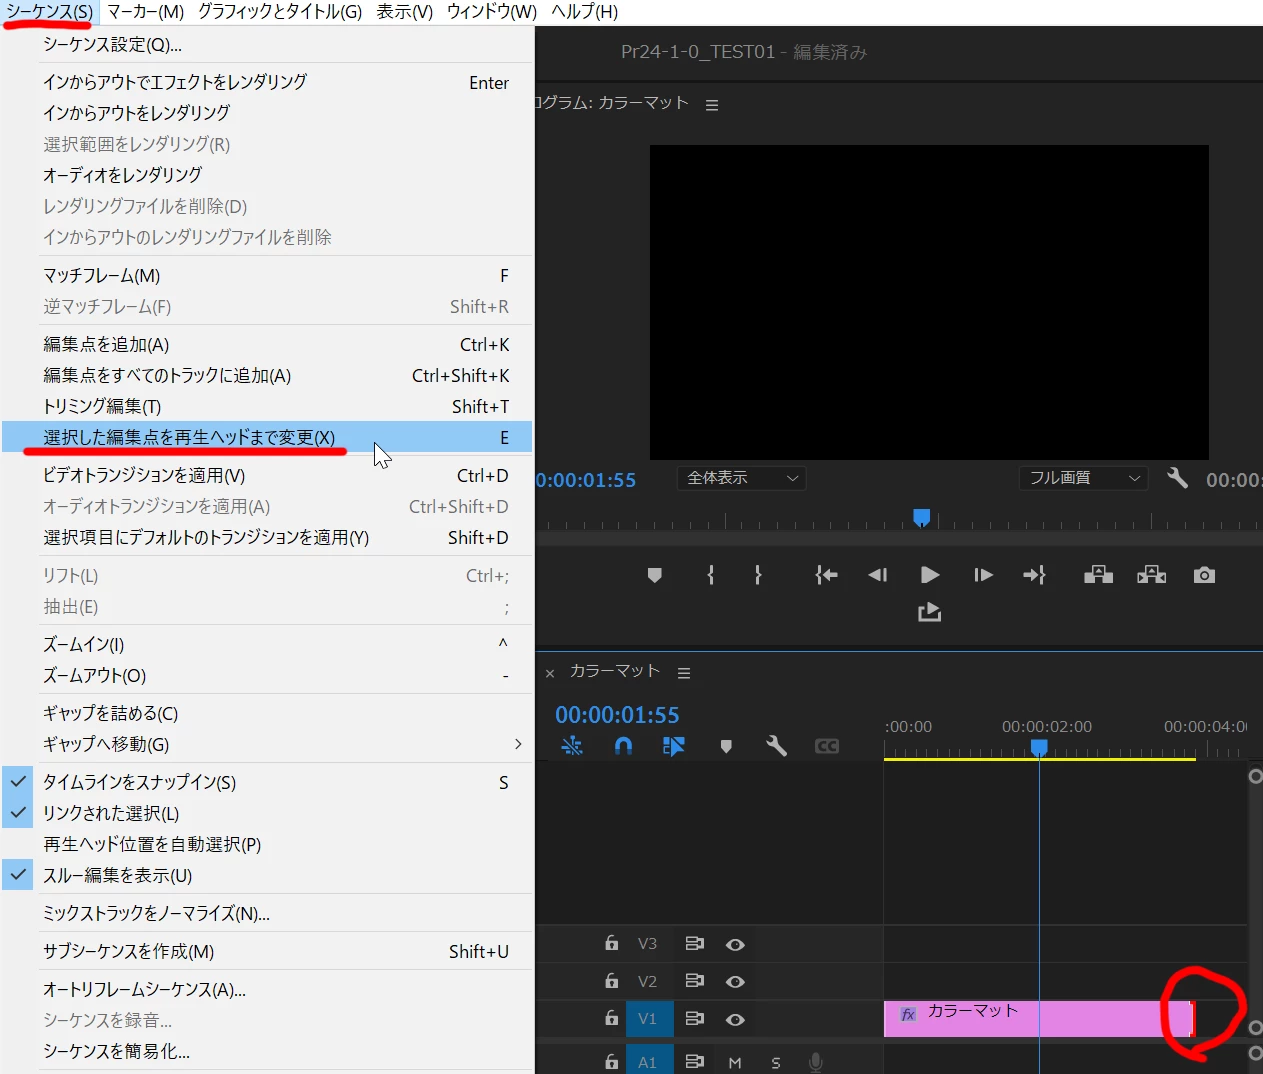The width and height of the screenshot is (1263, 1074).
Task: Toggle the V1 track lock icon
Action: (x=611, y=1018)
